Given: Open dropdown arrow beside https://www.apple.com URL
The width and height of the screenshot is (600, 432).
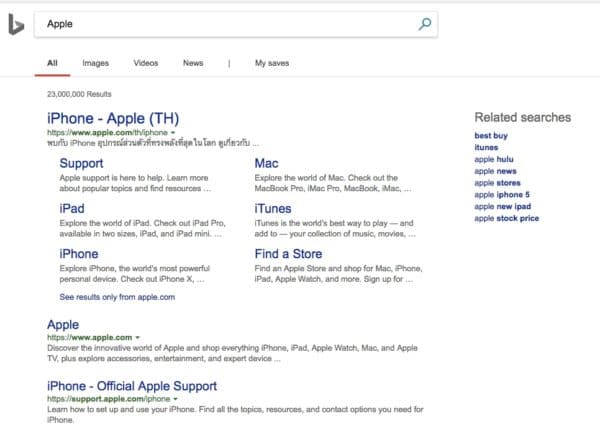Looking at the screenshot, I should pyautogui.click(x=137, y=338).
